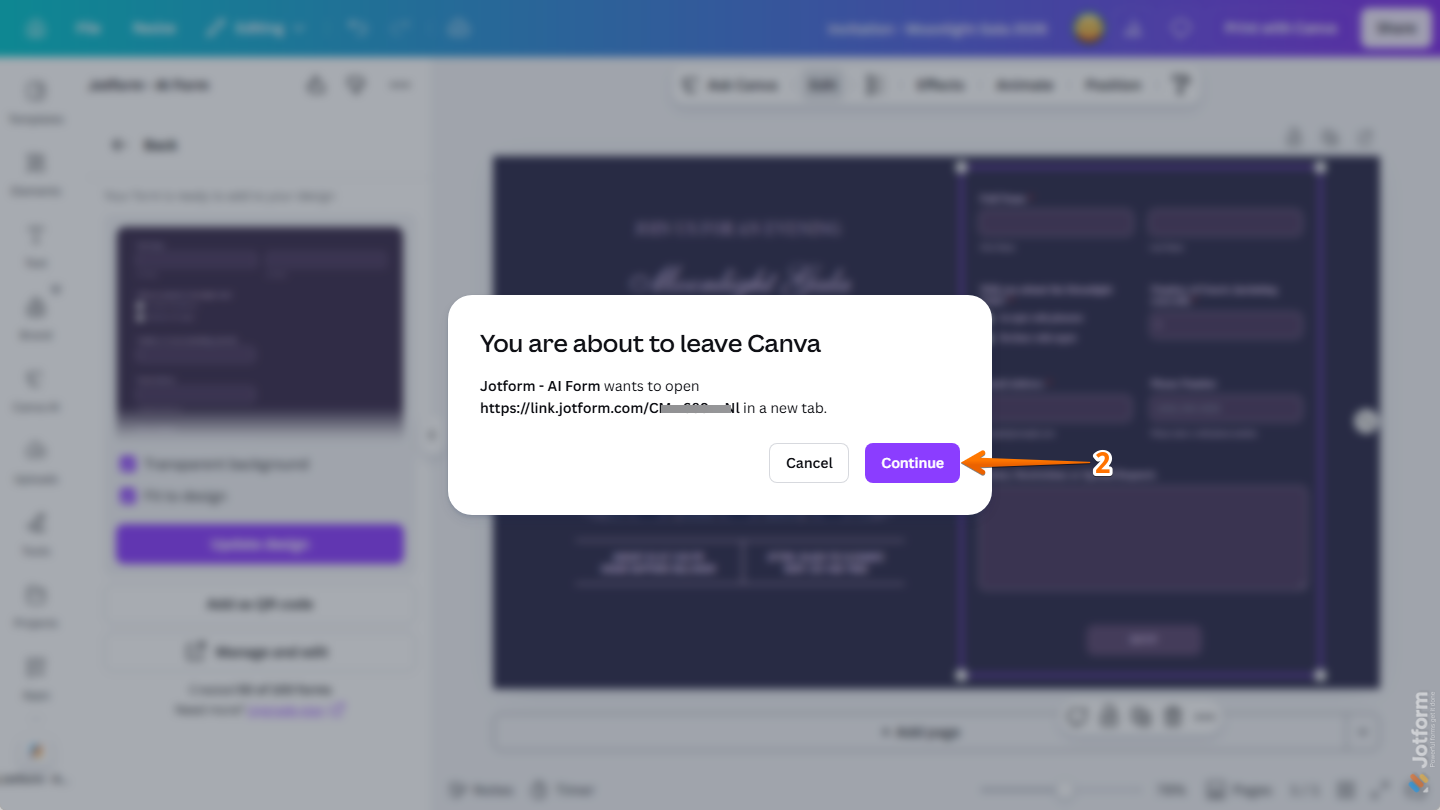The width and height of the screenshot is (1440, 810).
Task: Click the Add page bar below the canvas
Action: coord(920,732)
